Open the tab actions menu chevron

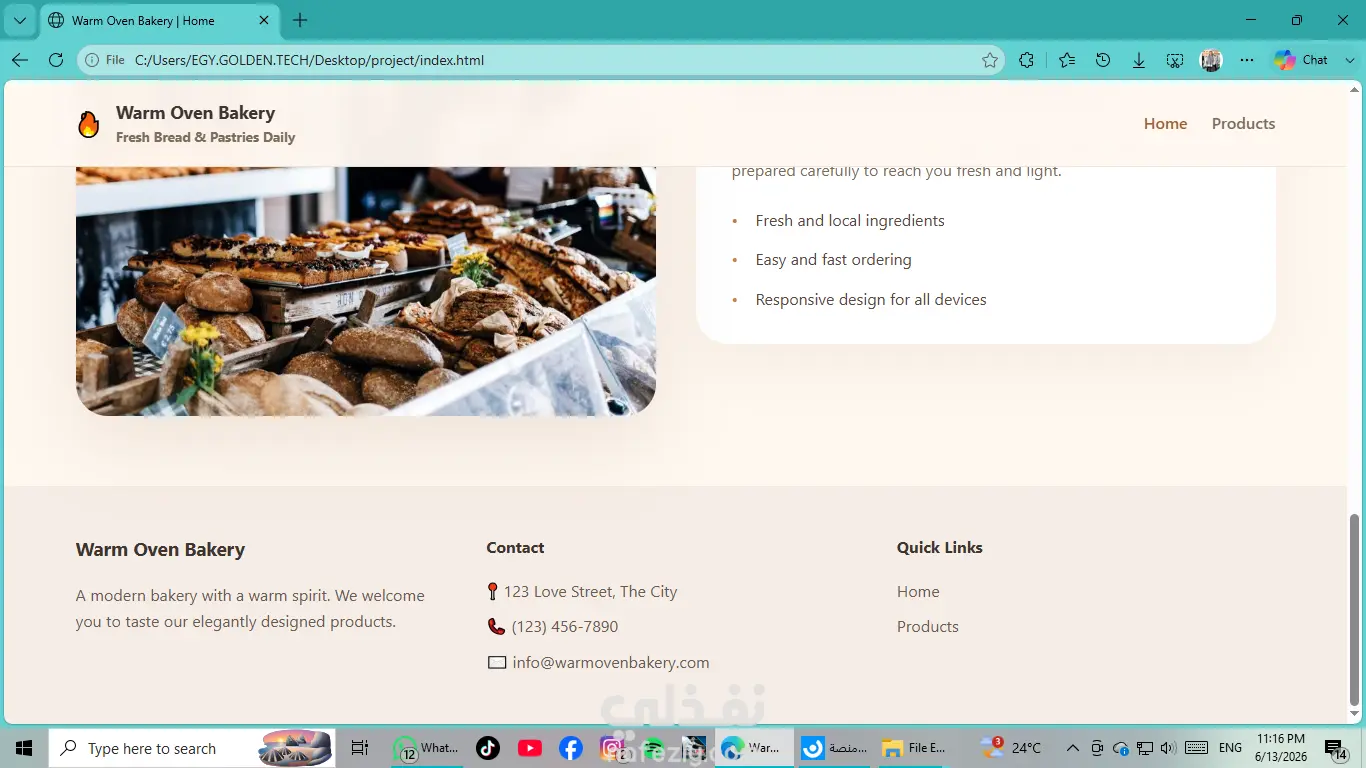tap(19, 20)
